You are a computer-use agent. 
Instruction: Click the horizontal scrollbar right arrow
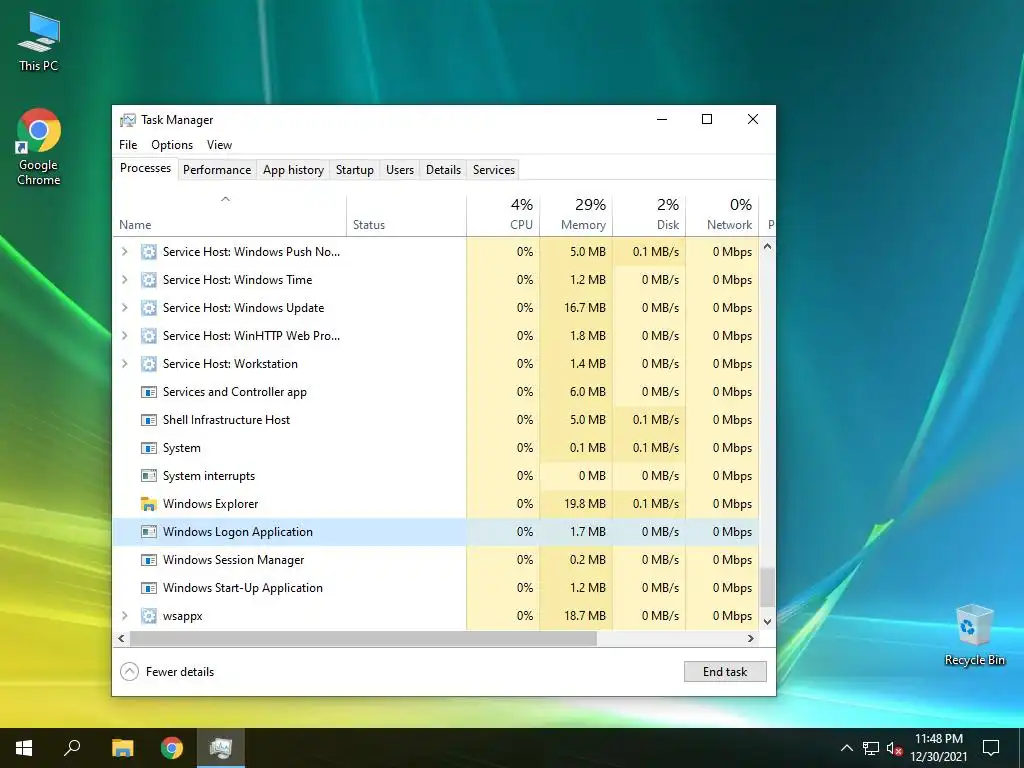coord(751,639)
